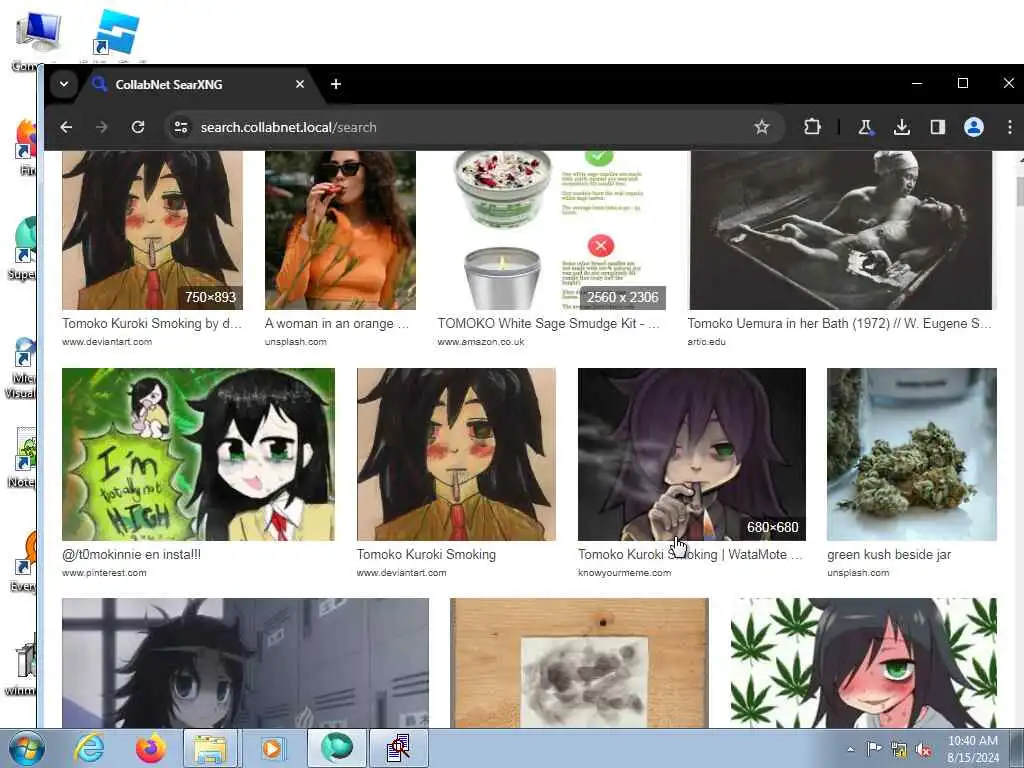
Task: Open the Windows Start menu
Action: [27, 748]
